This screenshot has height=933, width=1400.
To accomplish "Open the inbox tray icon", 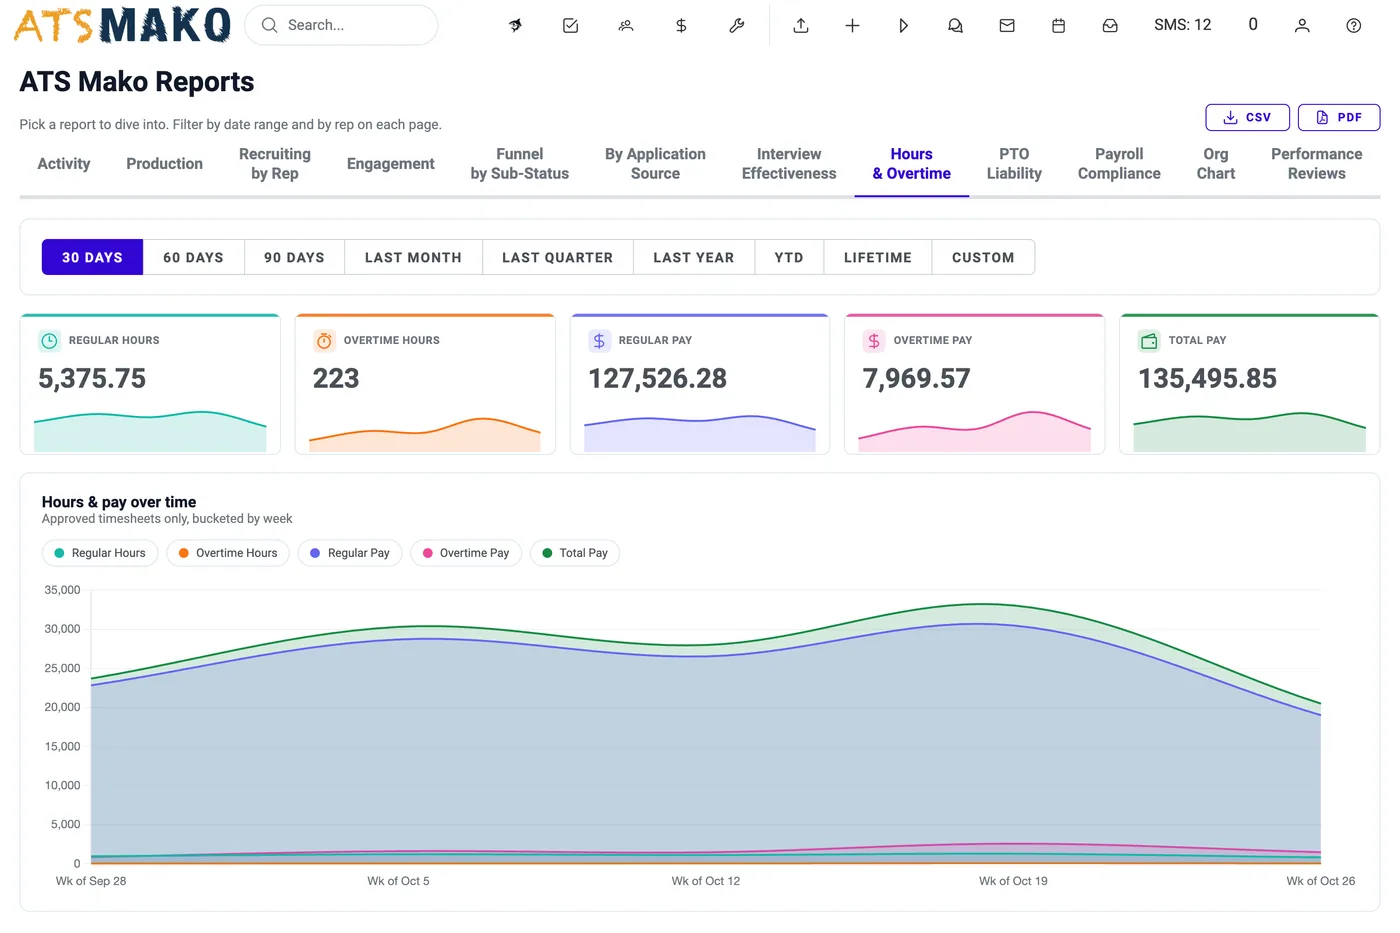I will point(1110,26).
